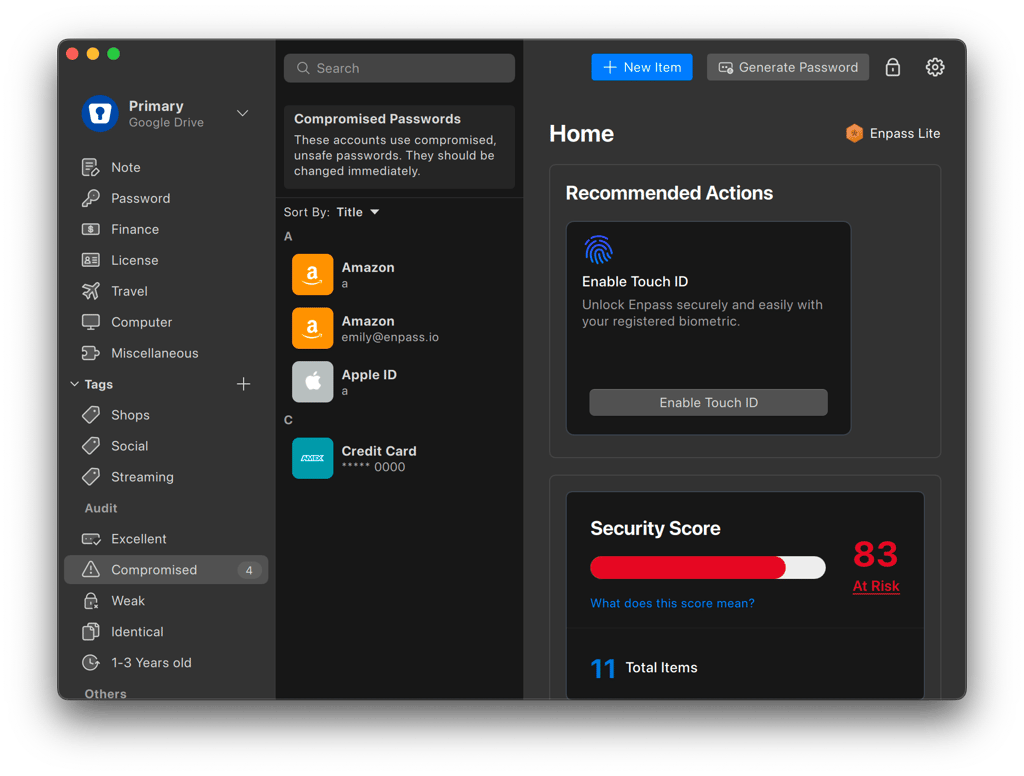Click the Apple ID logo thumbnail
The image size is (1024, 776).
pos(312,381)
